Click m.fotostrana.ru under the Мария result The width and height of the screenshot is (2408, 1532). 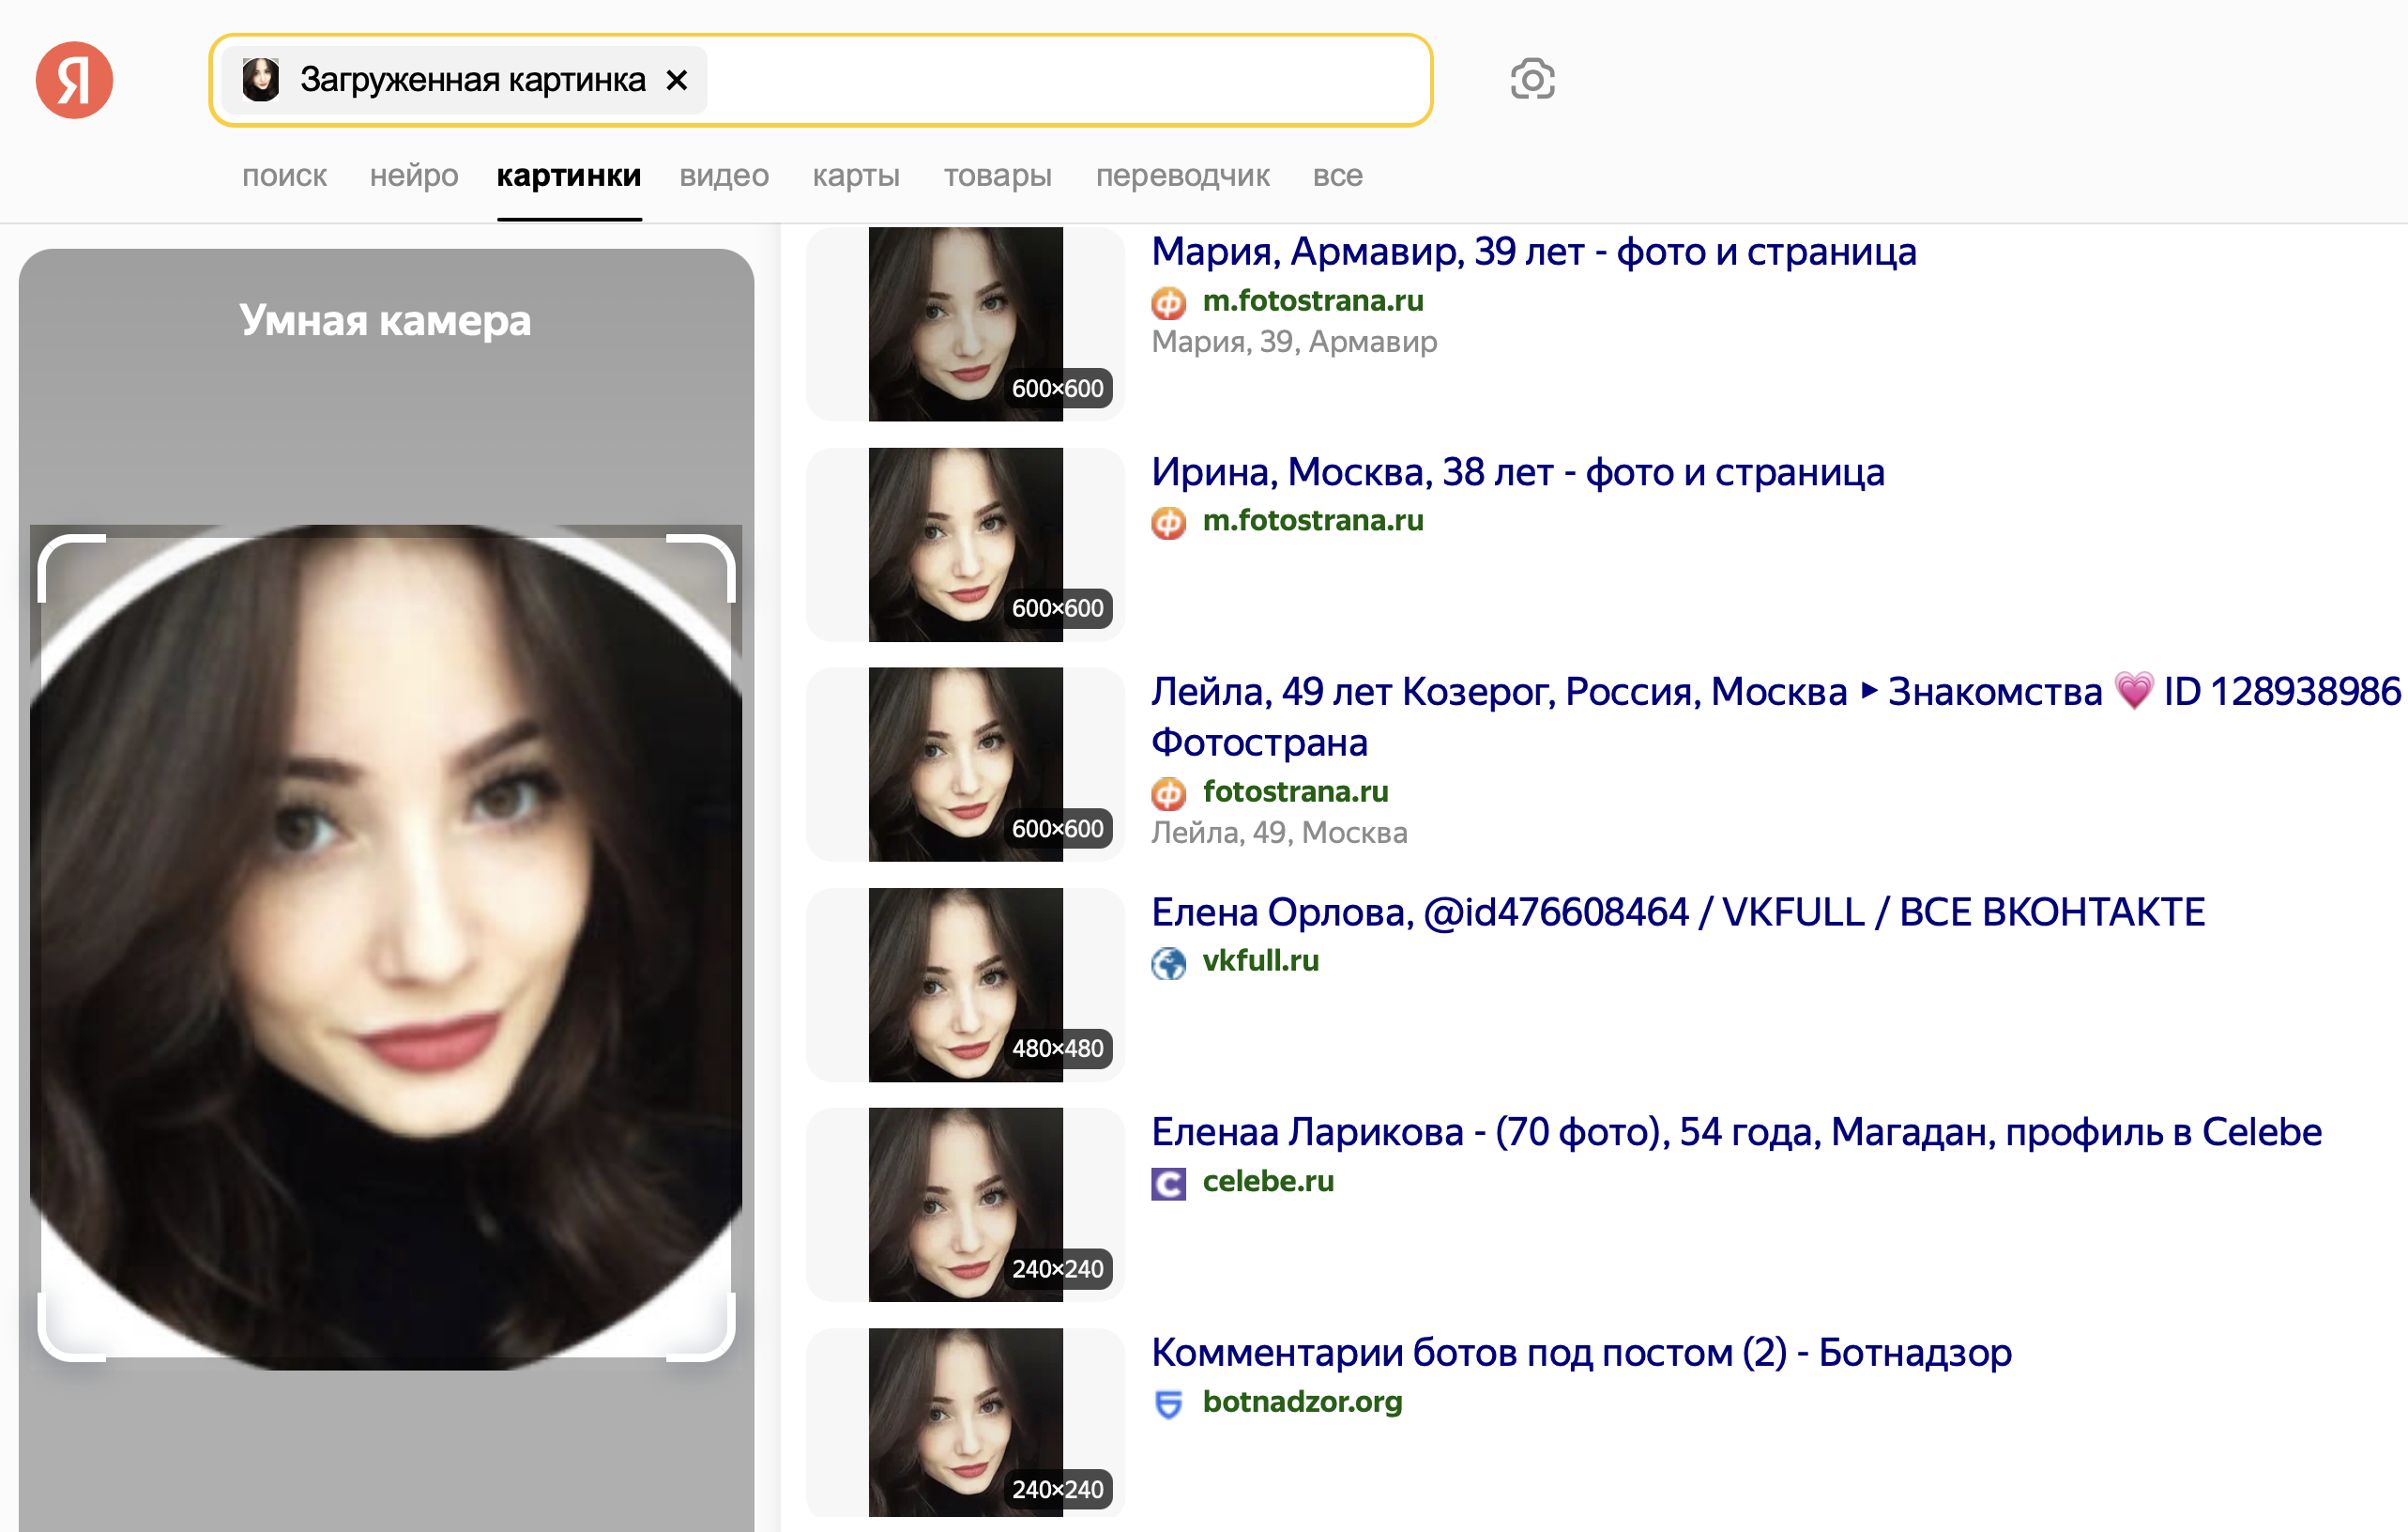click(1313, 300)
